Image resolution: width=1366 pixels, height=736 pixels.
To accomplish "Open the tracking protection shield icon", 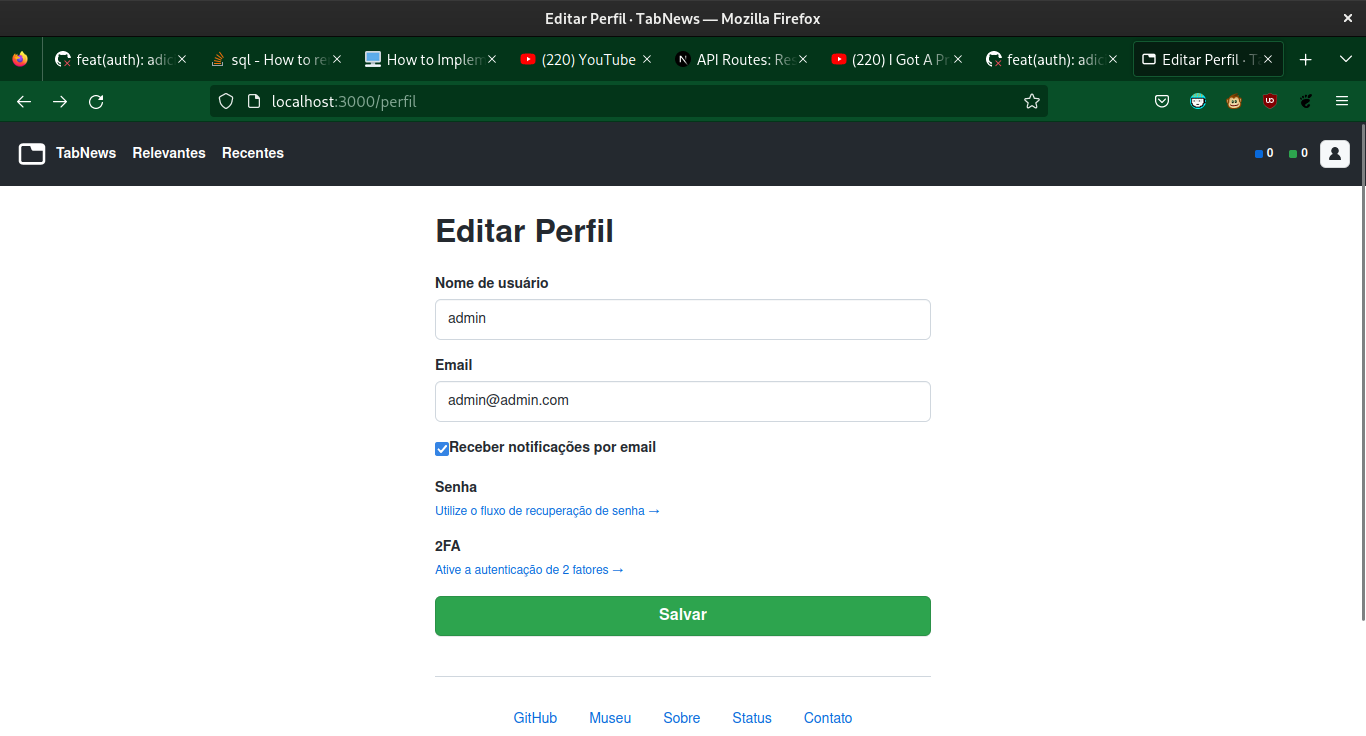I will (x=226, y=101).
